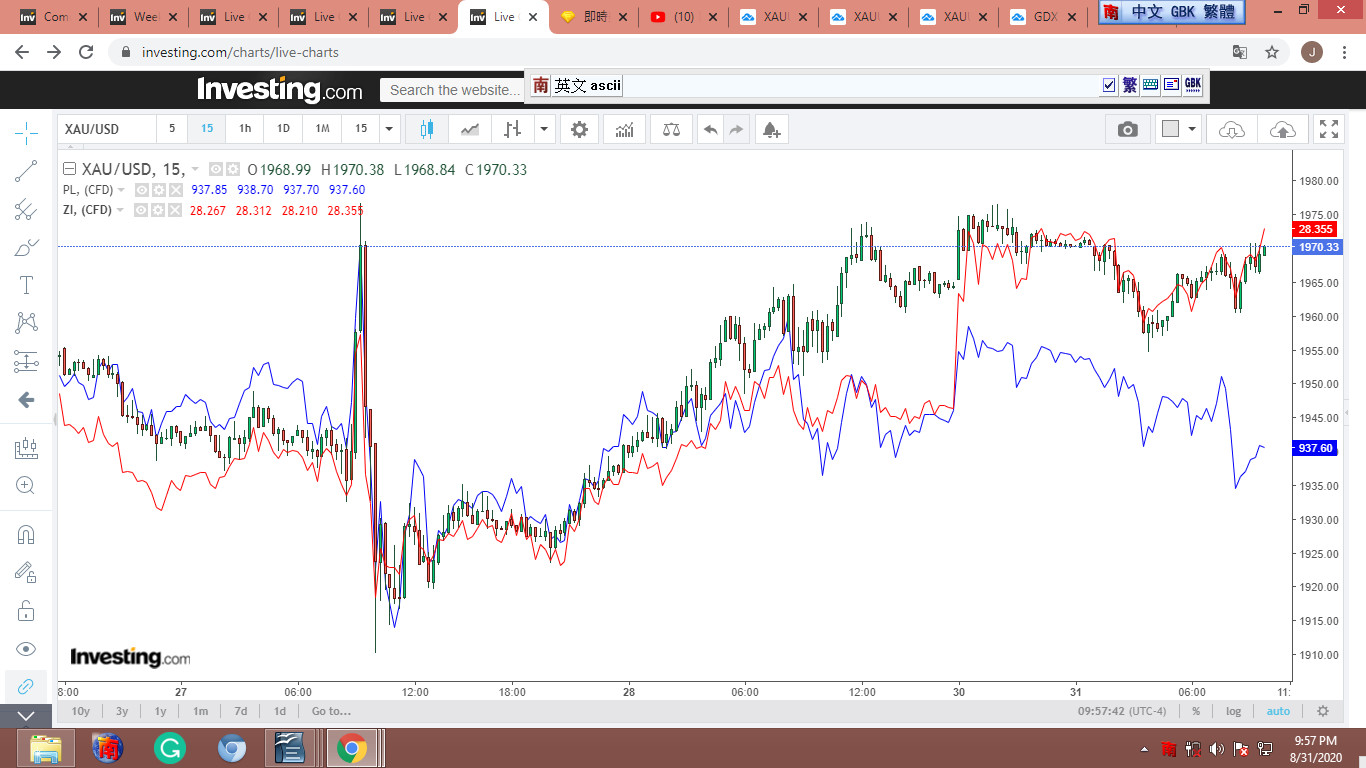
Task: Expand the timeframe interval dropdown arrow
Action: (x=390, y=129)
